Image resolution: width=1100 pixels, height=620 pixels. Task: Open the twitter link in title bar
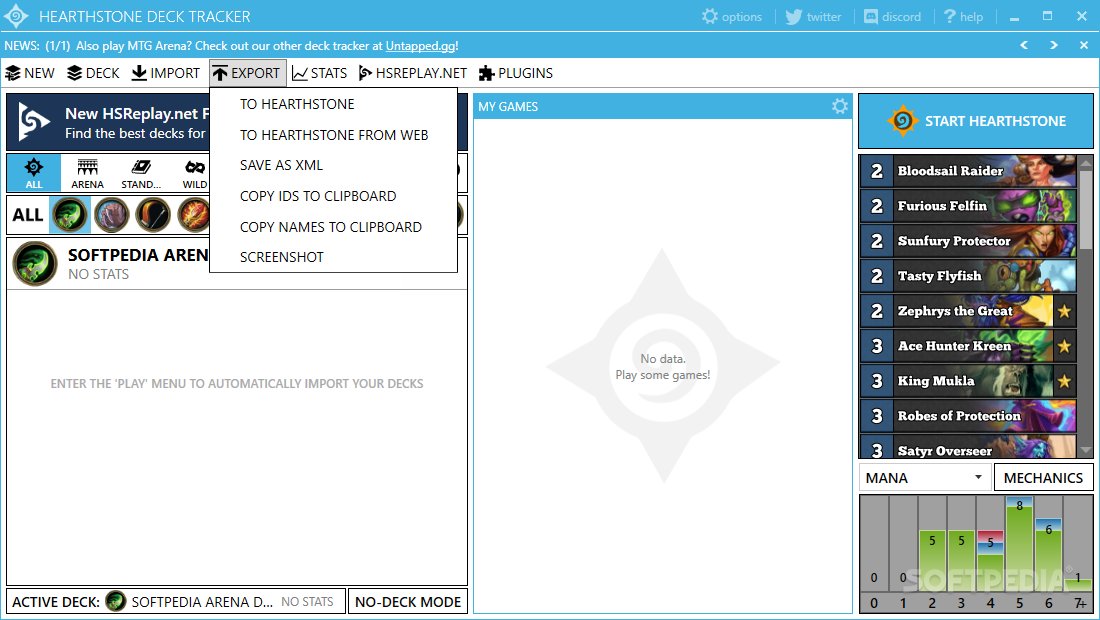click(x=813, y=16)
